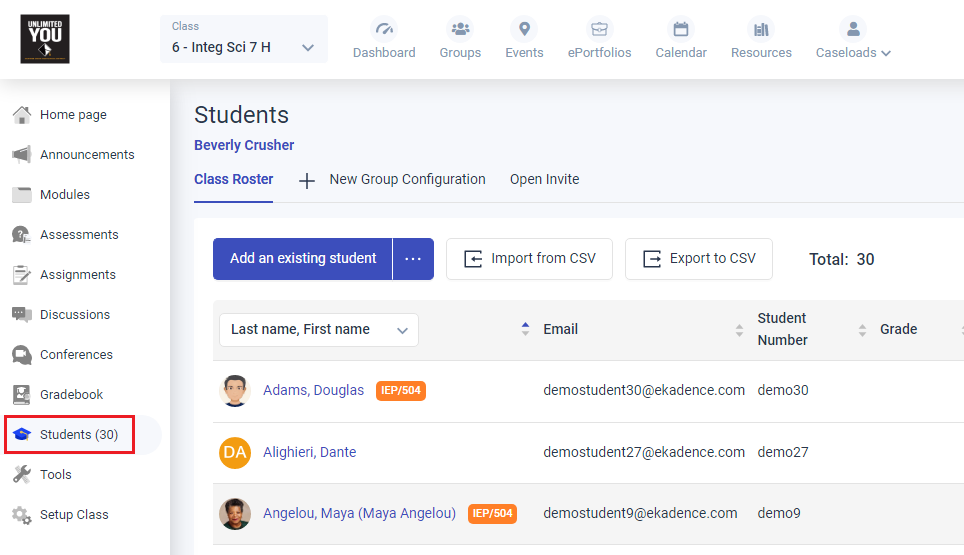Sort the Student Number column arrows

[x=863, y=330]
